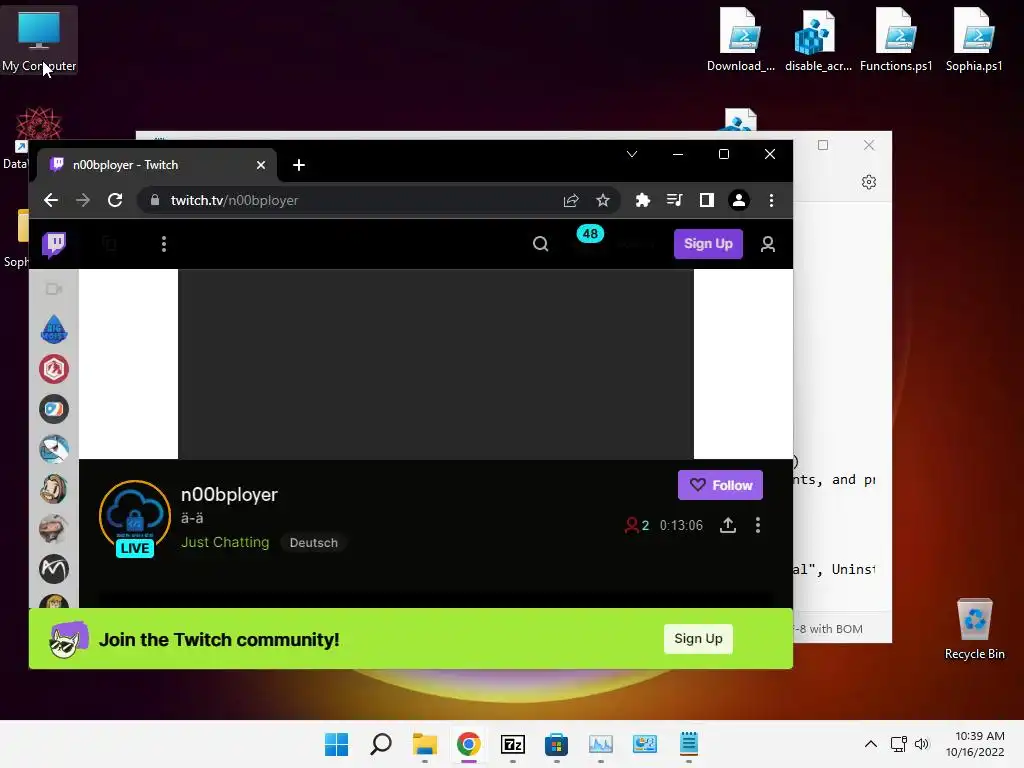Open volume control in system tray
Image resolution: width=1024 pixels, height=768 pixels.
click(x=921, y=744)
